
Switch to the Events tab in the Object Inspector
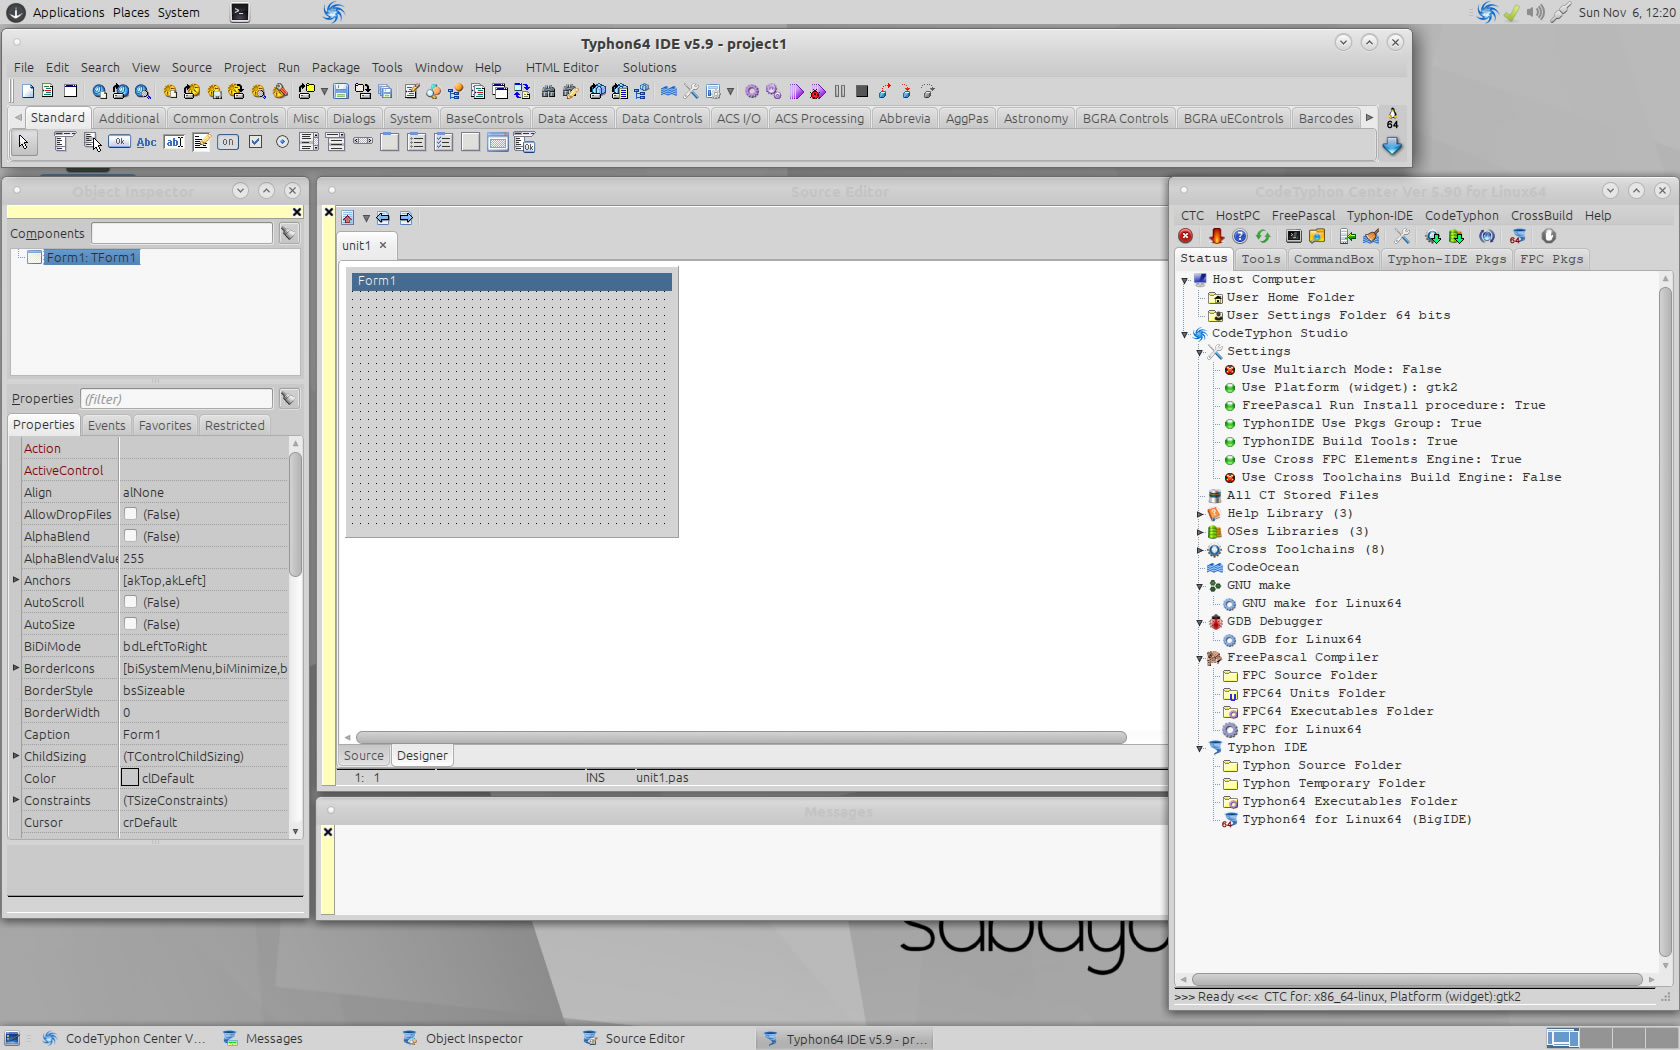(x=106, y=425)
